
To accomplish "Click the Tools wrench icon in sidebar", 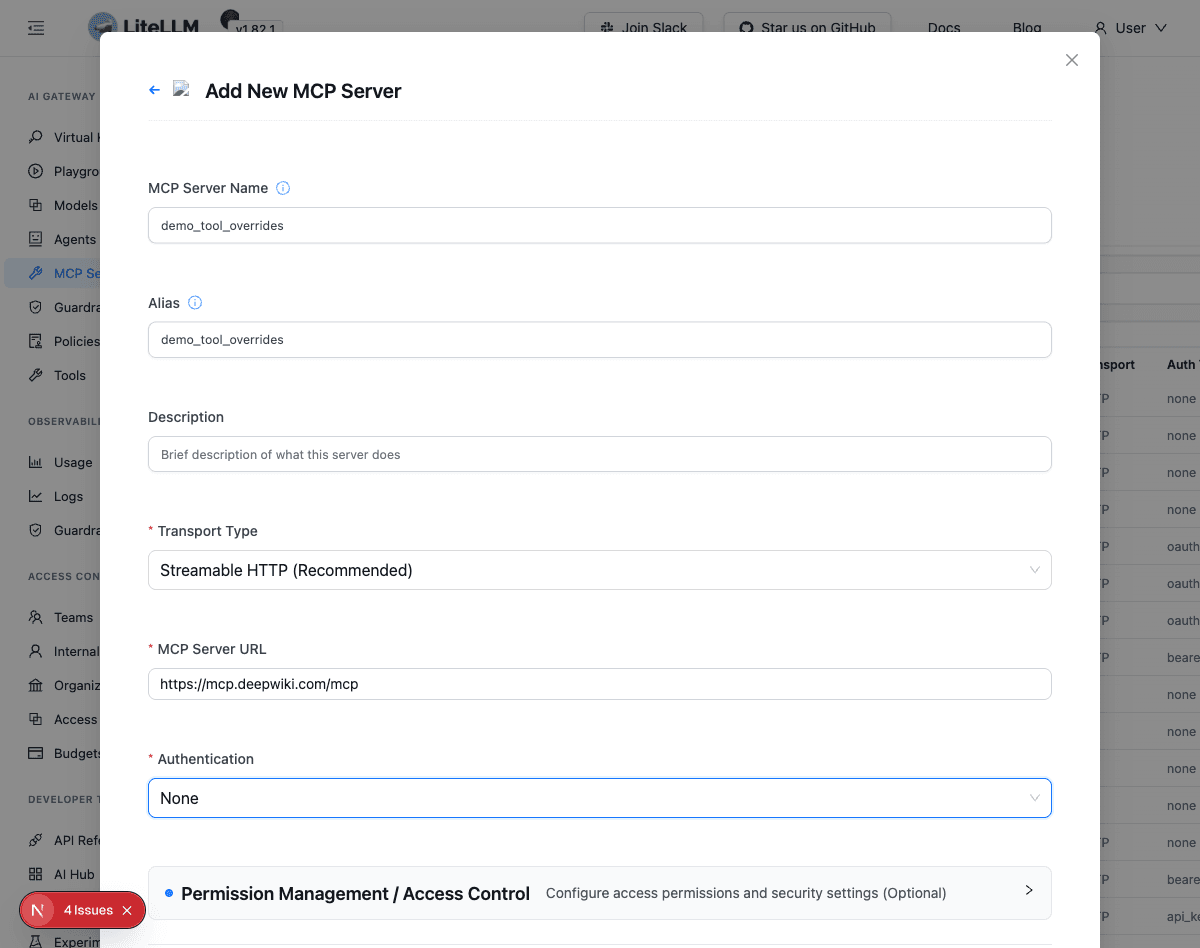I will [x=36, y=375].
